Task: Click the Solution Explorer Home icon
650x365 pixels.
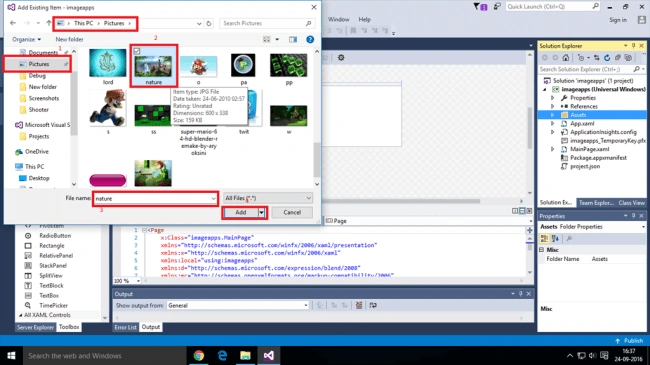Action: 565,58
